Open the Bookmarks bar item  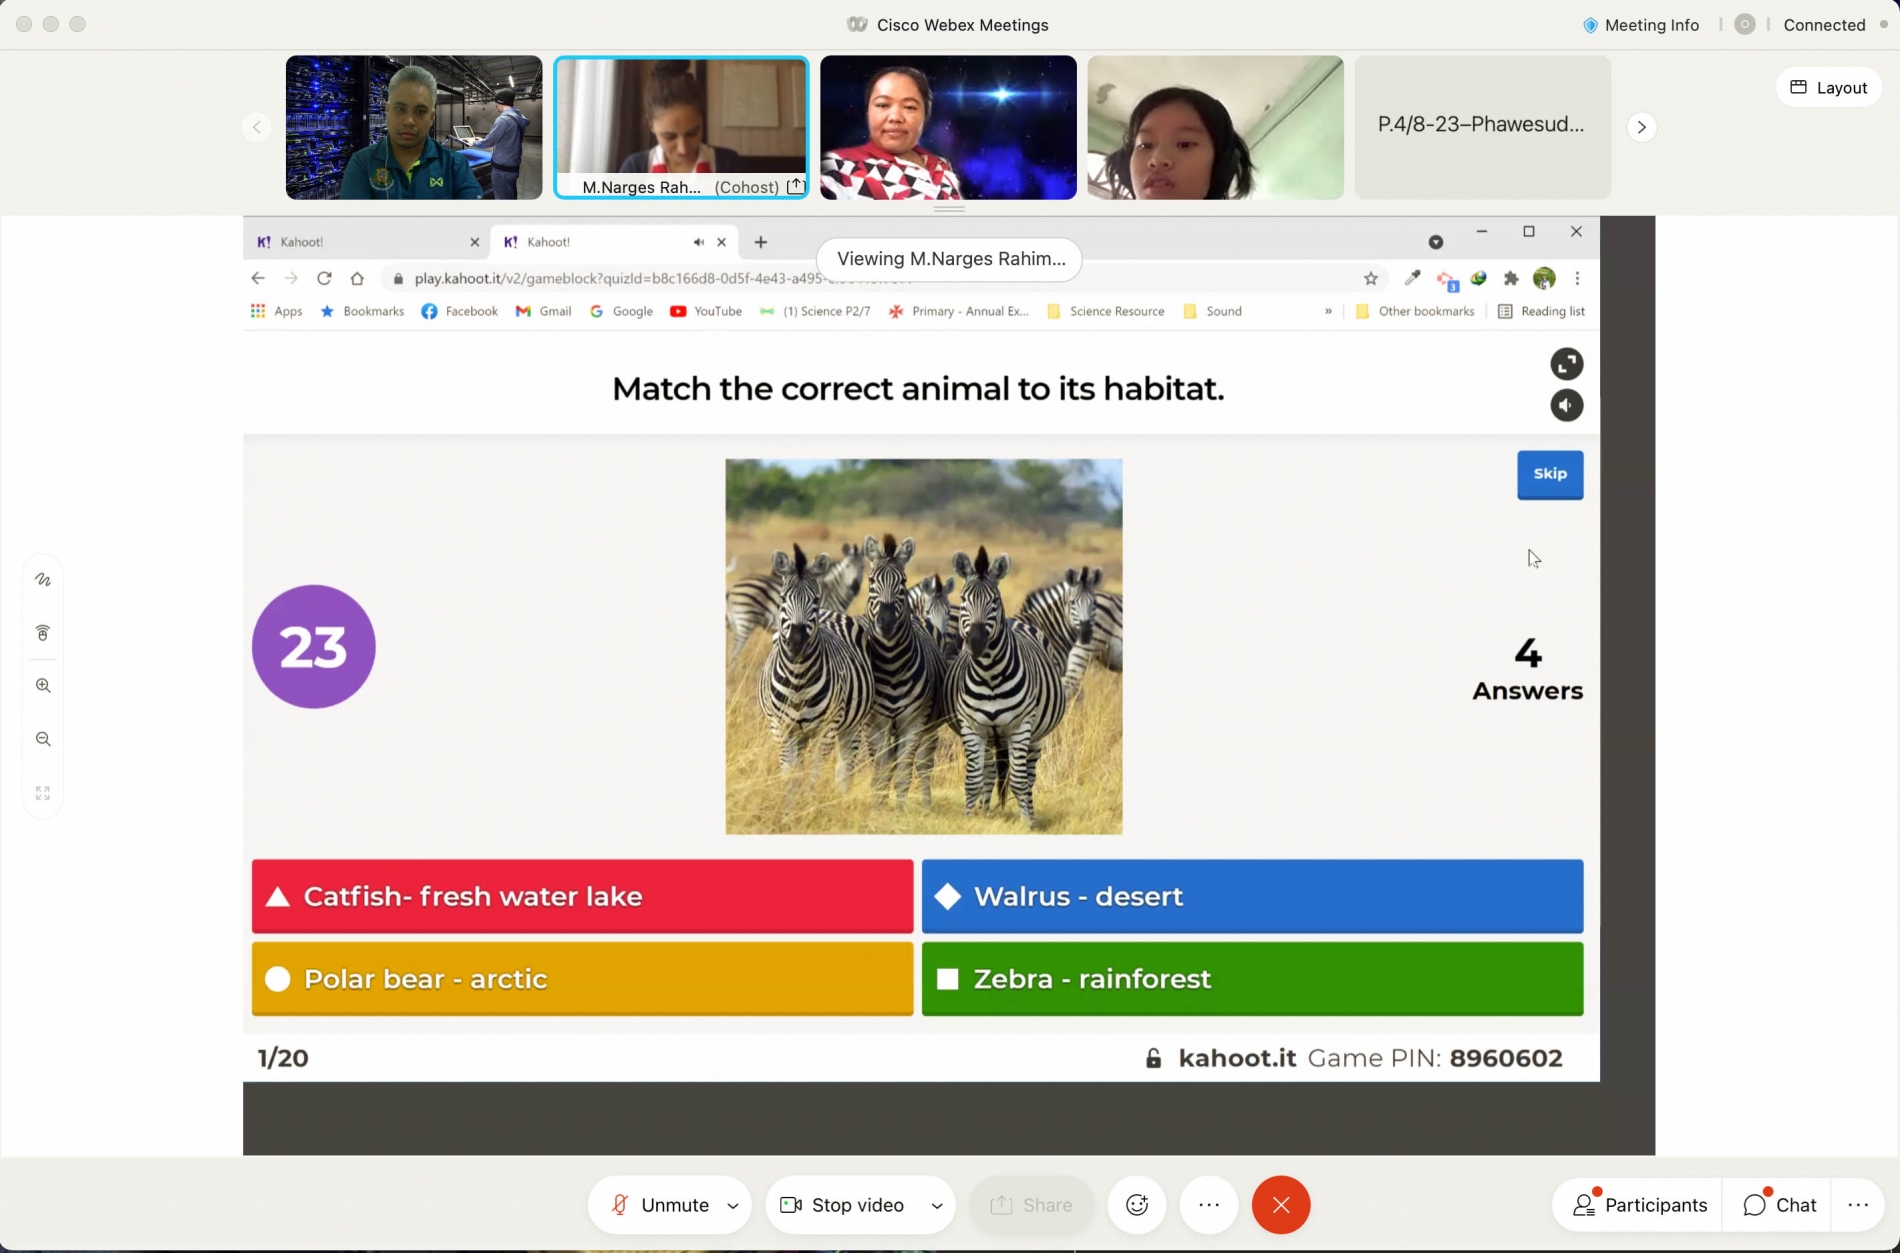[x=362, y=311]
